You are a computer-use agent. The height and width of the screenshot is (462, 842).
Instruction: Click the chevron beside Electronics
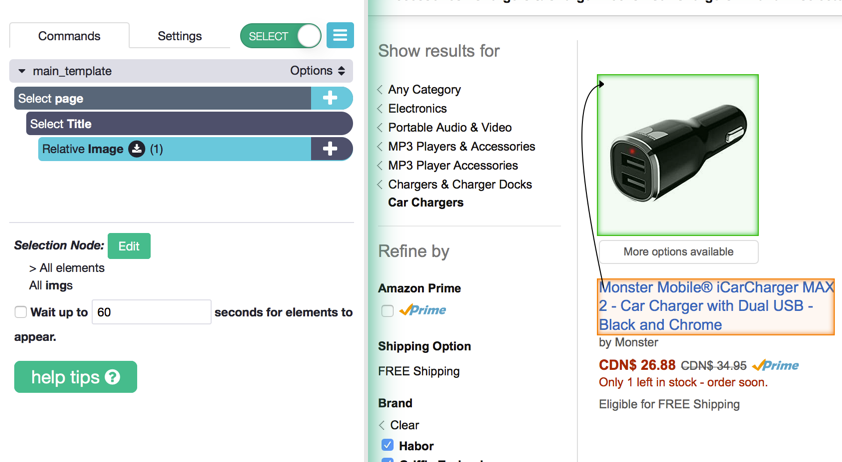coord(380,109)
